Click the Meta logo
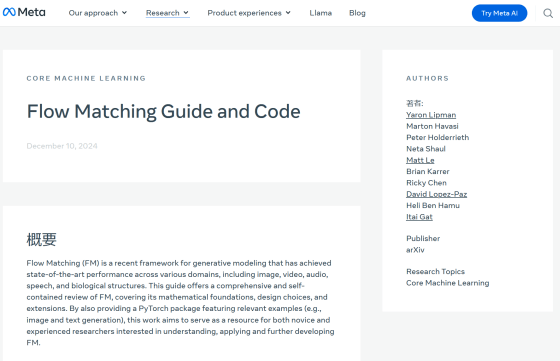The height and width of the screenshot is (361, 560). (24, 12)
